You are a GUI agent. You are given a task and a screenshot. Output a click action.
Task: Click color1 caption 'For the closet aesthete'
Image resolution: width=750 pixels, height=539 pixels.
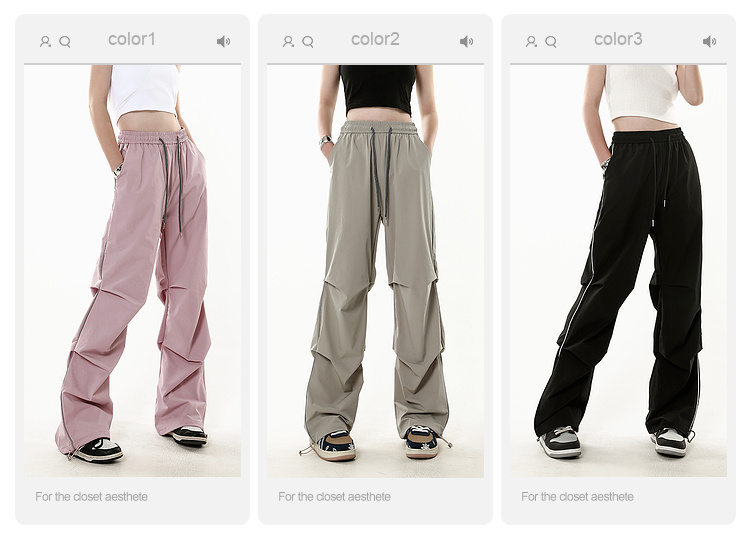[x=91, y=497]
